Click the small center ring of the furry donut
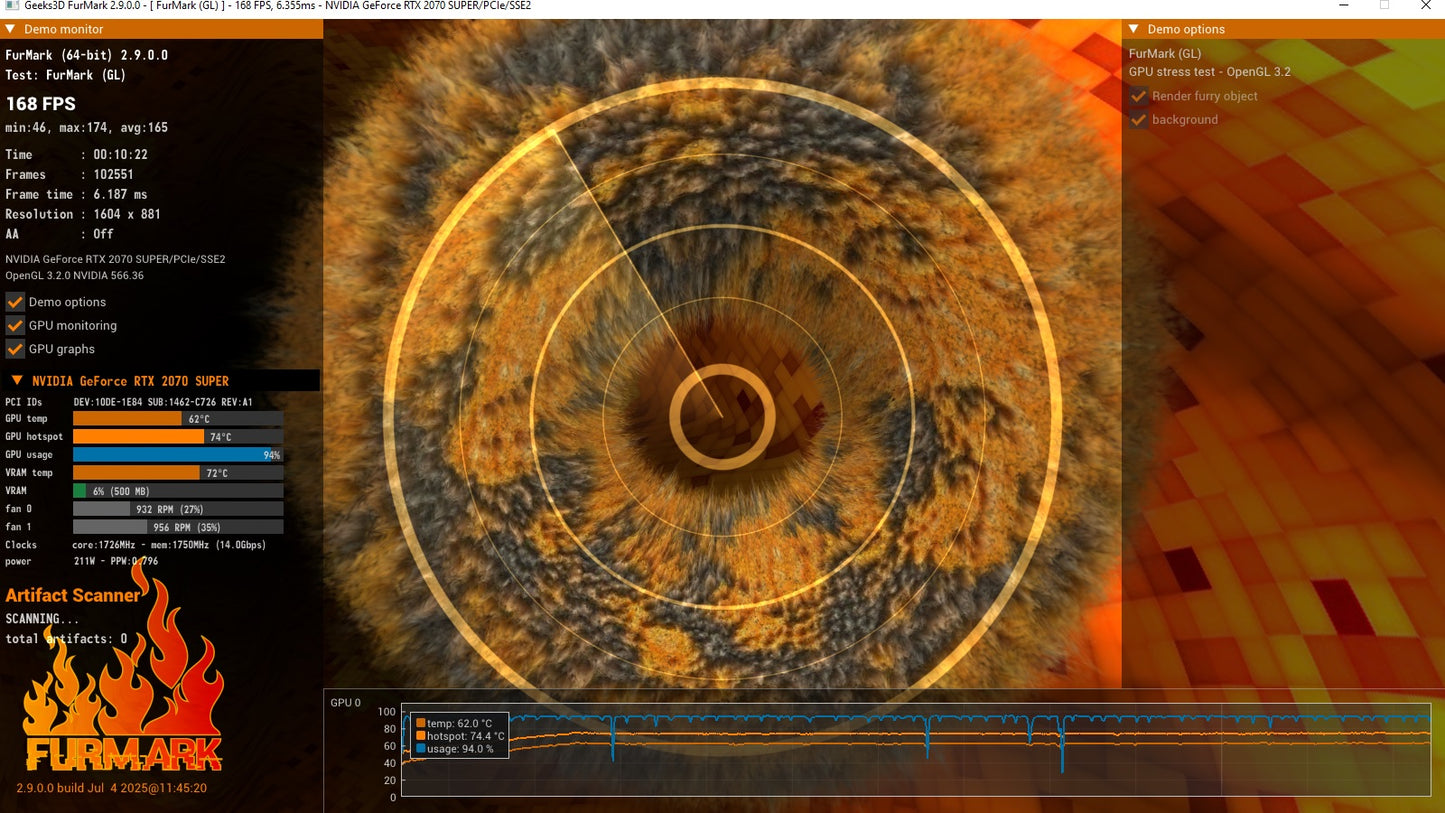This screenshot has height=813, width=1445. (x=722, y=417)
